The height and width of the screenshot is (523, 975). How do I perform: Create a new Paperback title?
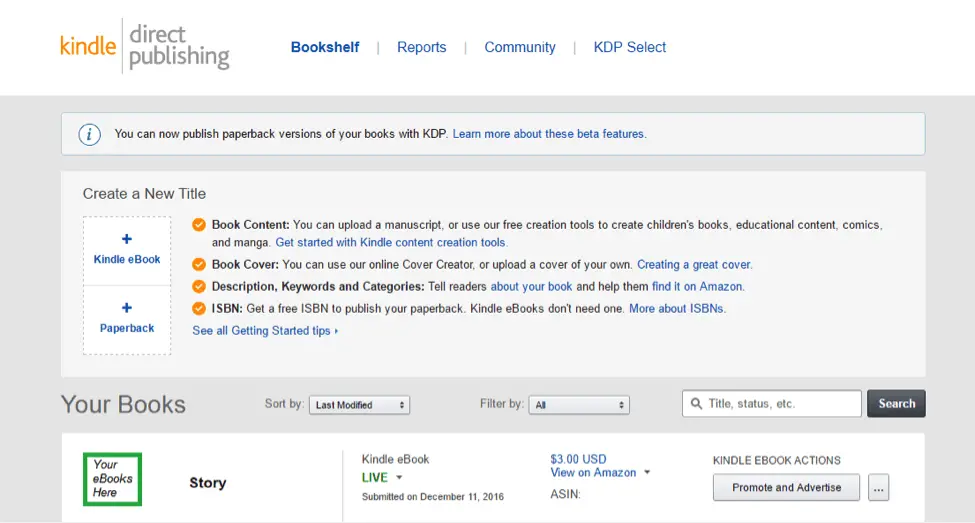[127, 320]
